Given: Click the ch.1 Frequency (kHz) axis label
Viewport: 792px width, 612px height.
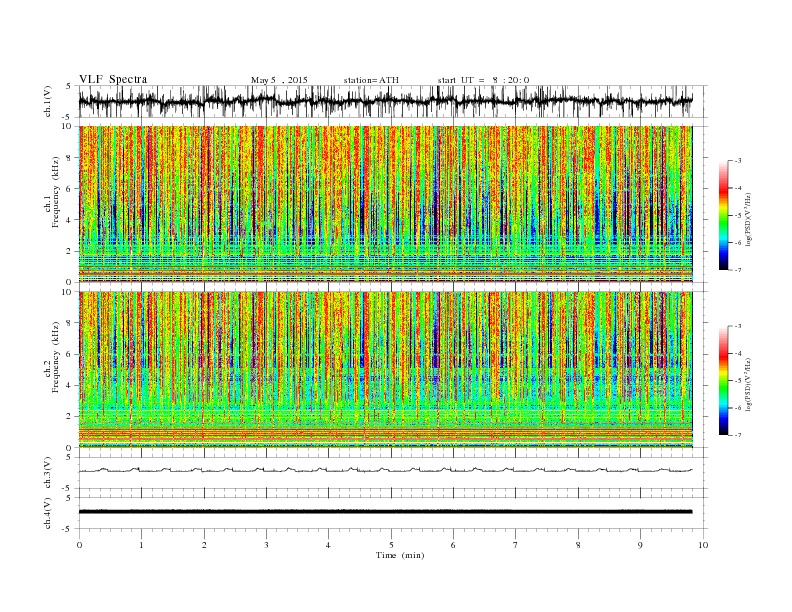Looking at the screenshot, I should point(51,192).
